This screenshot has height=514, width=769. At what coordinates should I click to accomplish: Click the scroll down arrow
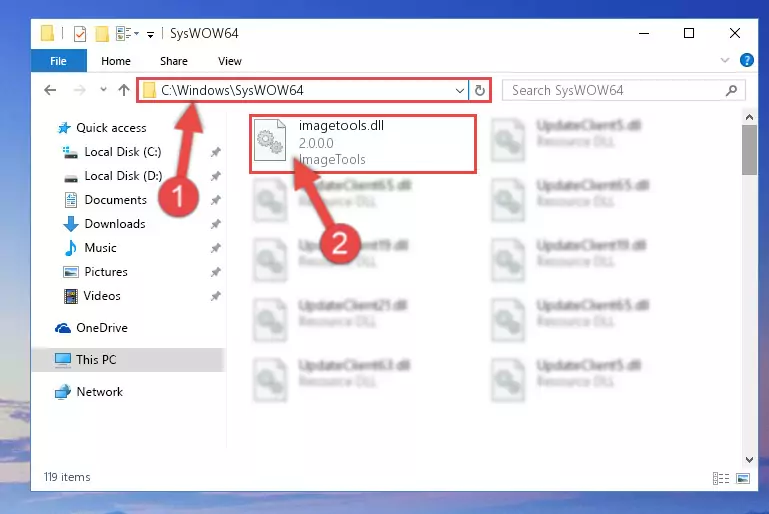click(749, 460)
